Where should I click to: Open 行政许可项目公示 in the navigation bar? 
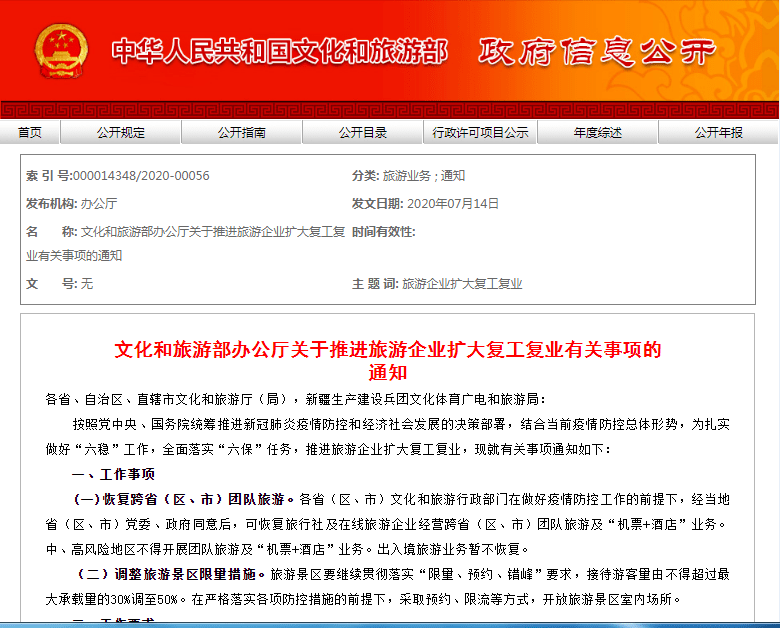(480, 132)
